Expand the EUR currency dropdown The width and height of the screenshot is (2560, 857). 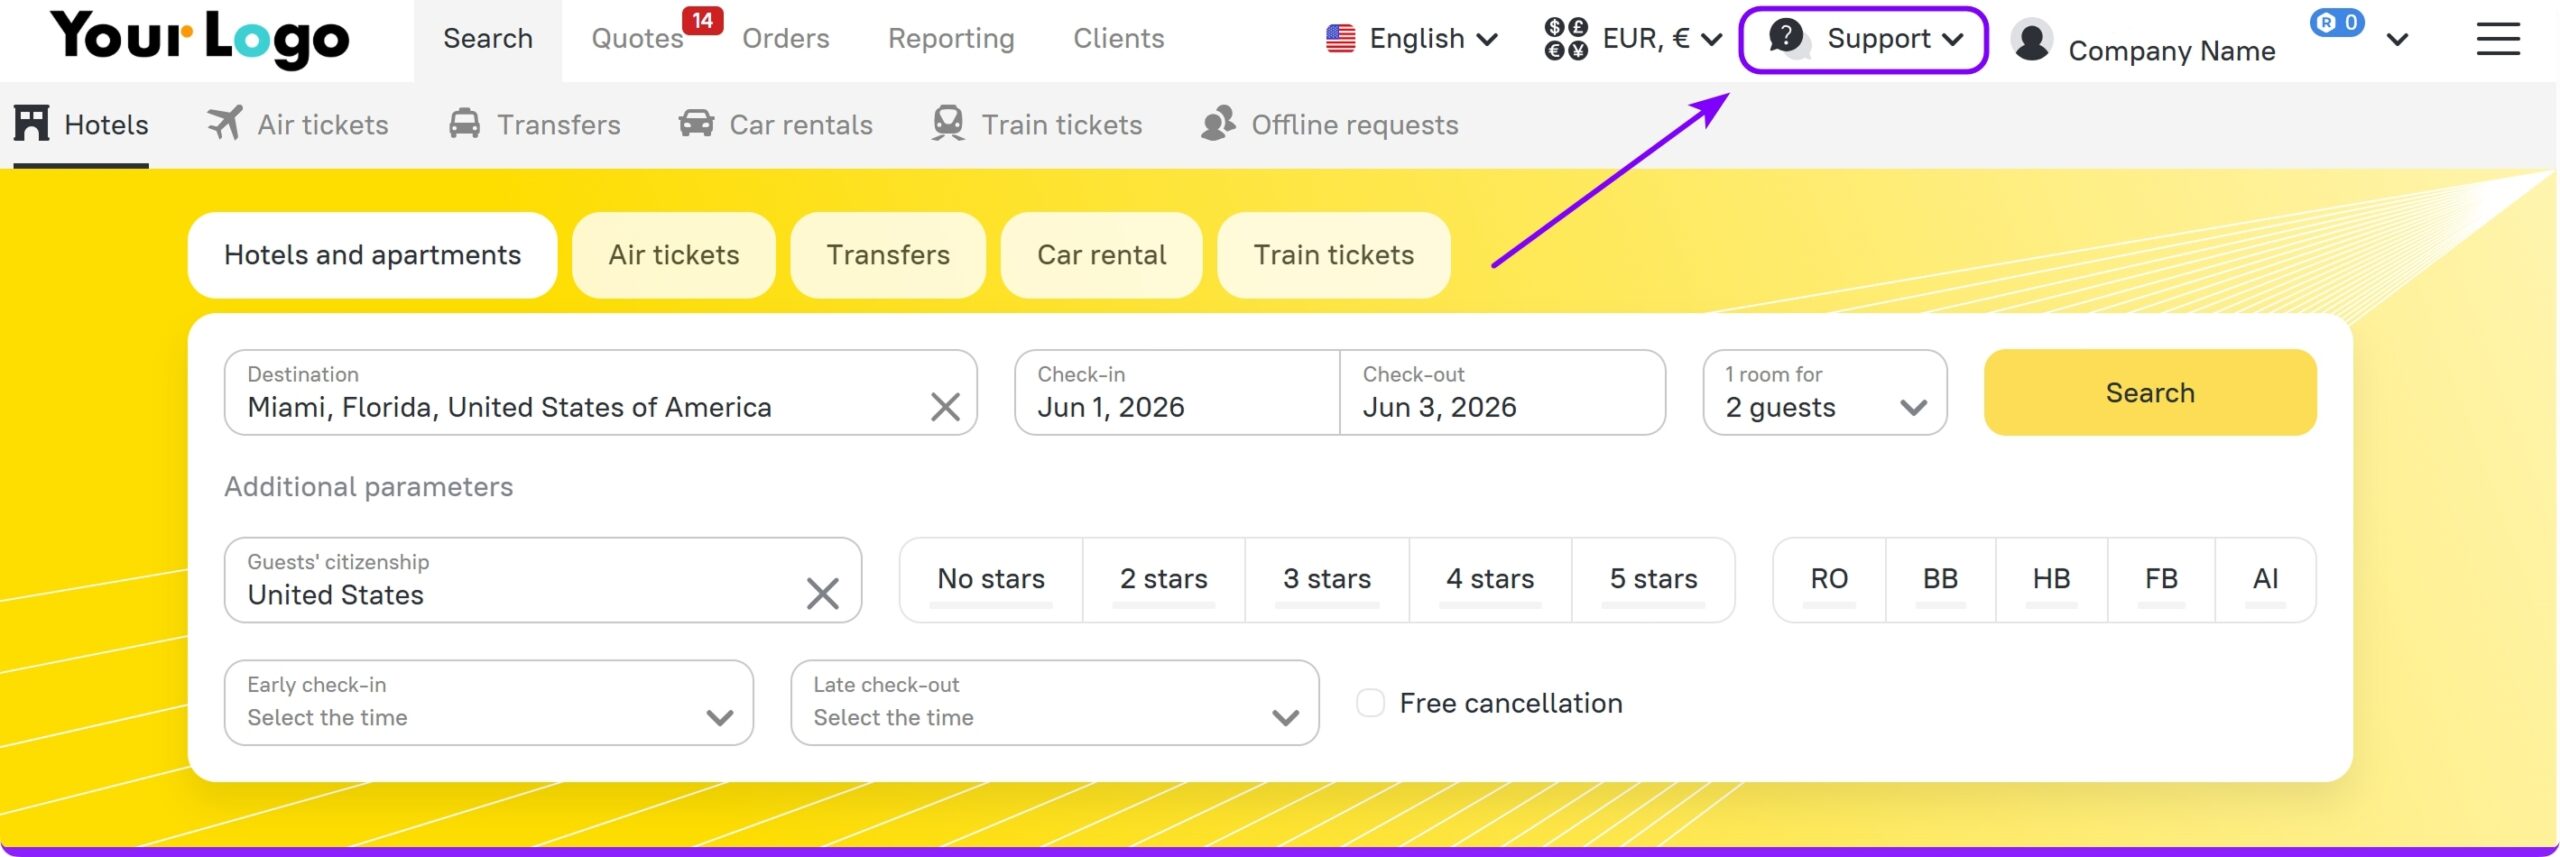tap(1632, 39)
